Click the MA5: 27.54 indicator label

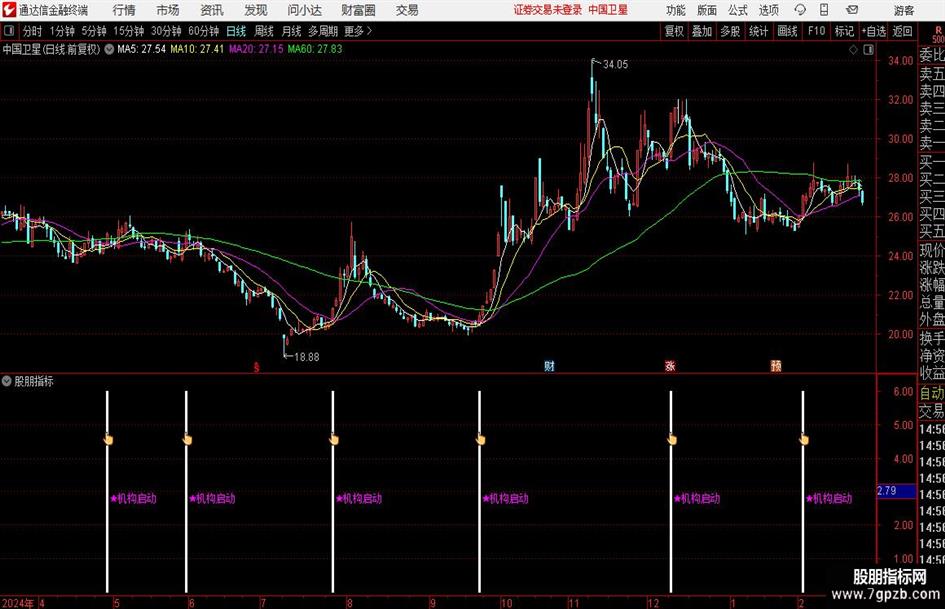(141, 49)
